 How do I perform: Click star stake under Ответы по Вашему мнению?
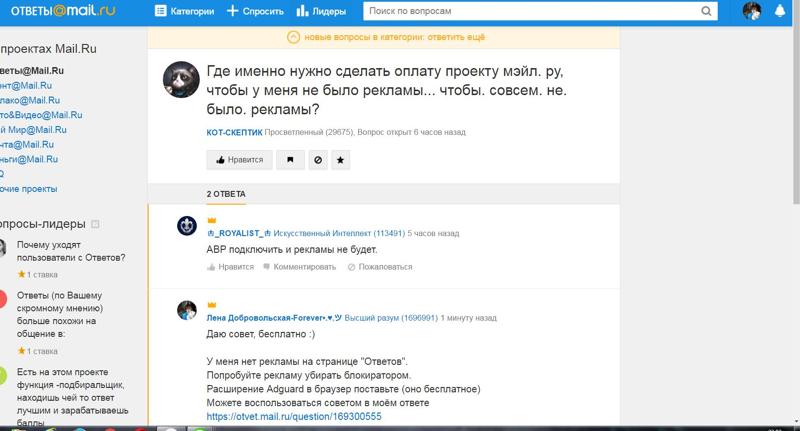[x=37, y=351]
